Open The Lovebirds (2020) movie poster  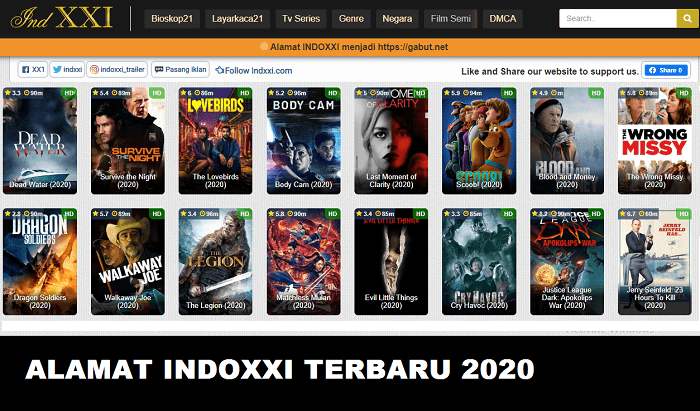pos(216,141)
